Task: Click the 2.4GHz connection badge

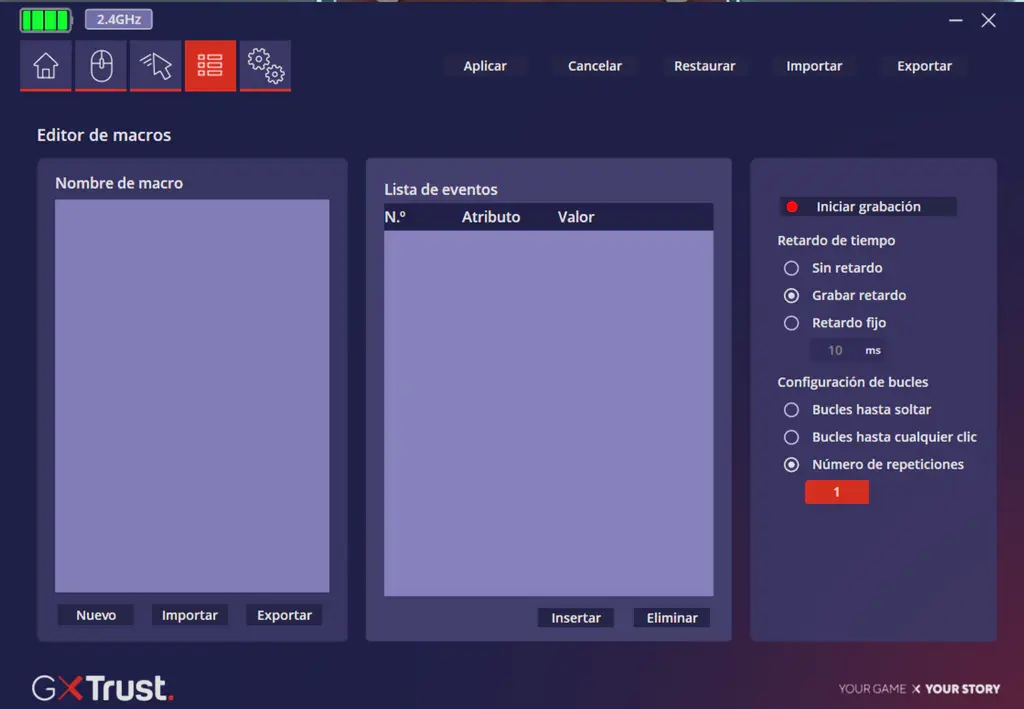Action: coord(118,19)
